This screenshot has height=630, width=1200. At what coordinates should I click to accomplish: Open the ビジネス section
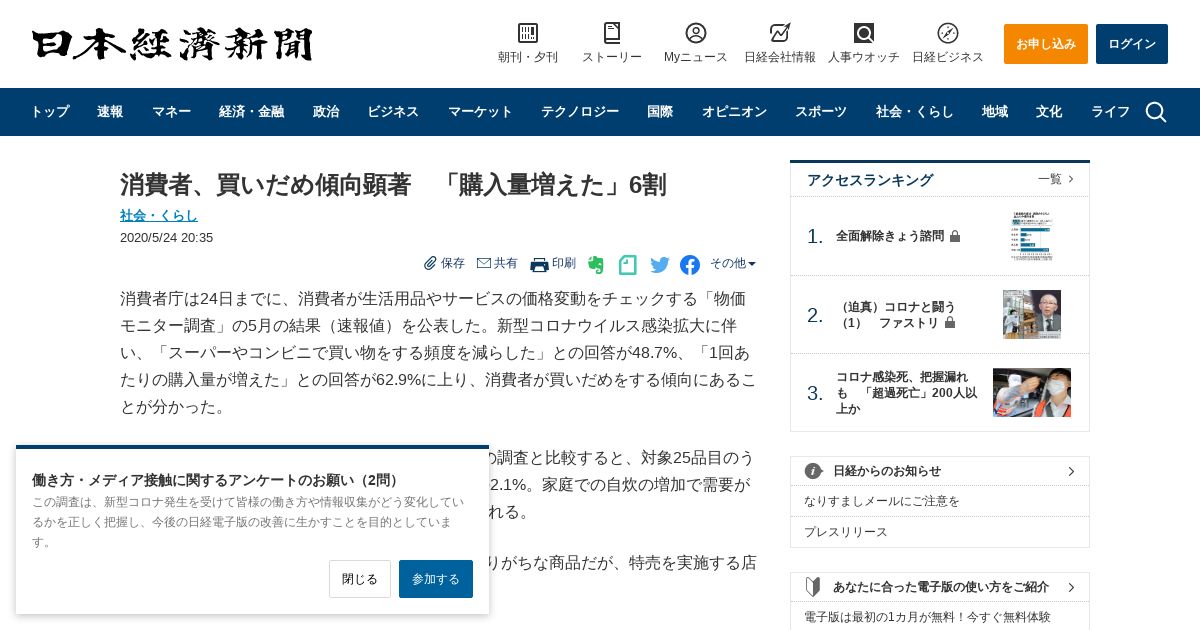[x=393, y=112]
